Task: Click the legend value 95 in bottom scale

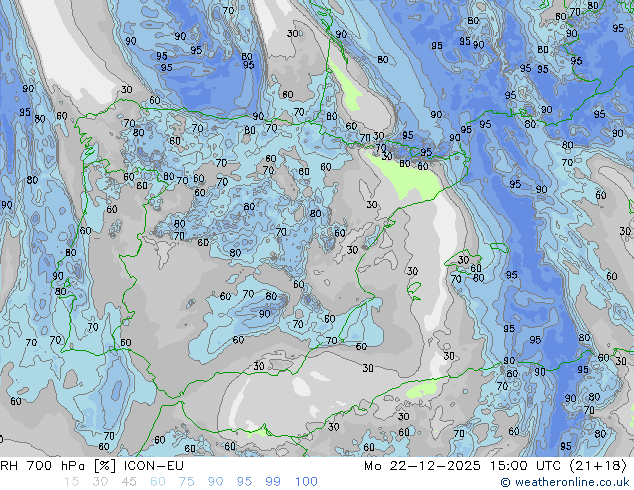Action: coord(244,482)
